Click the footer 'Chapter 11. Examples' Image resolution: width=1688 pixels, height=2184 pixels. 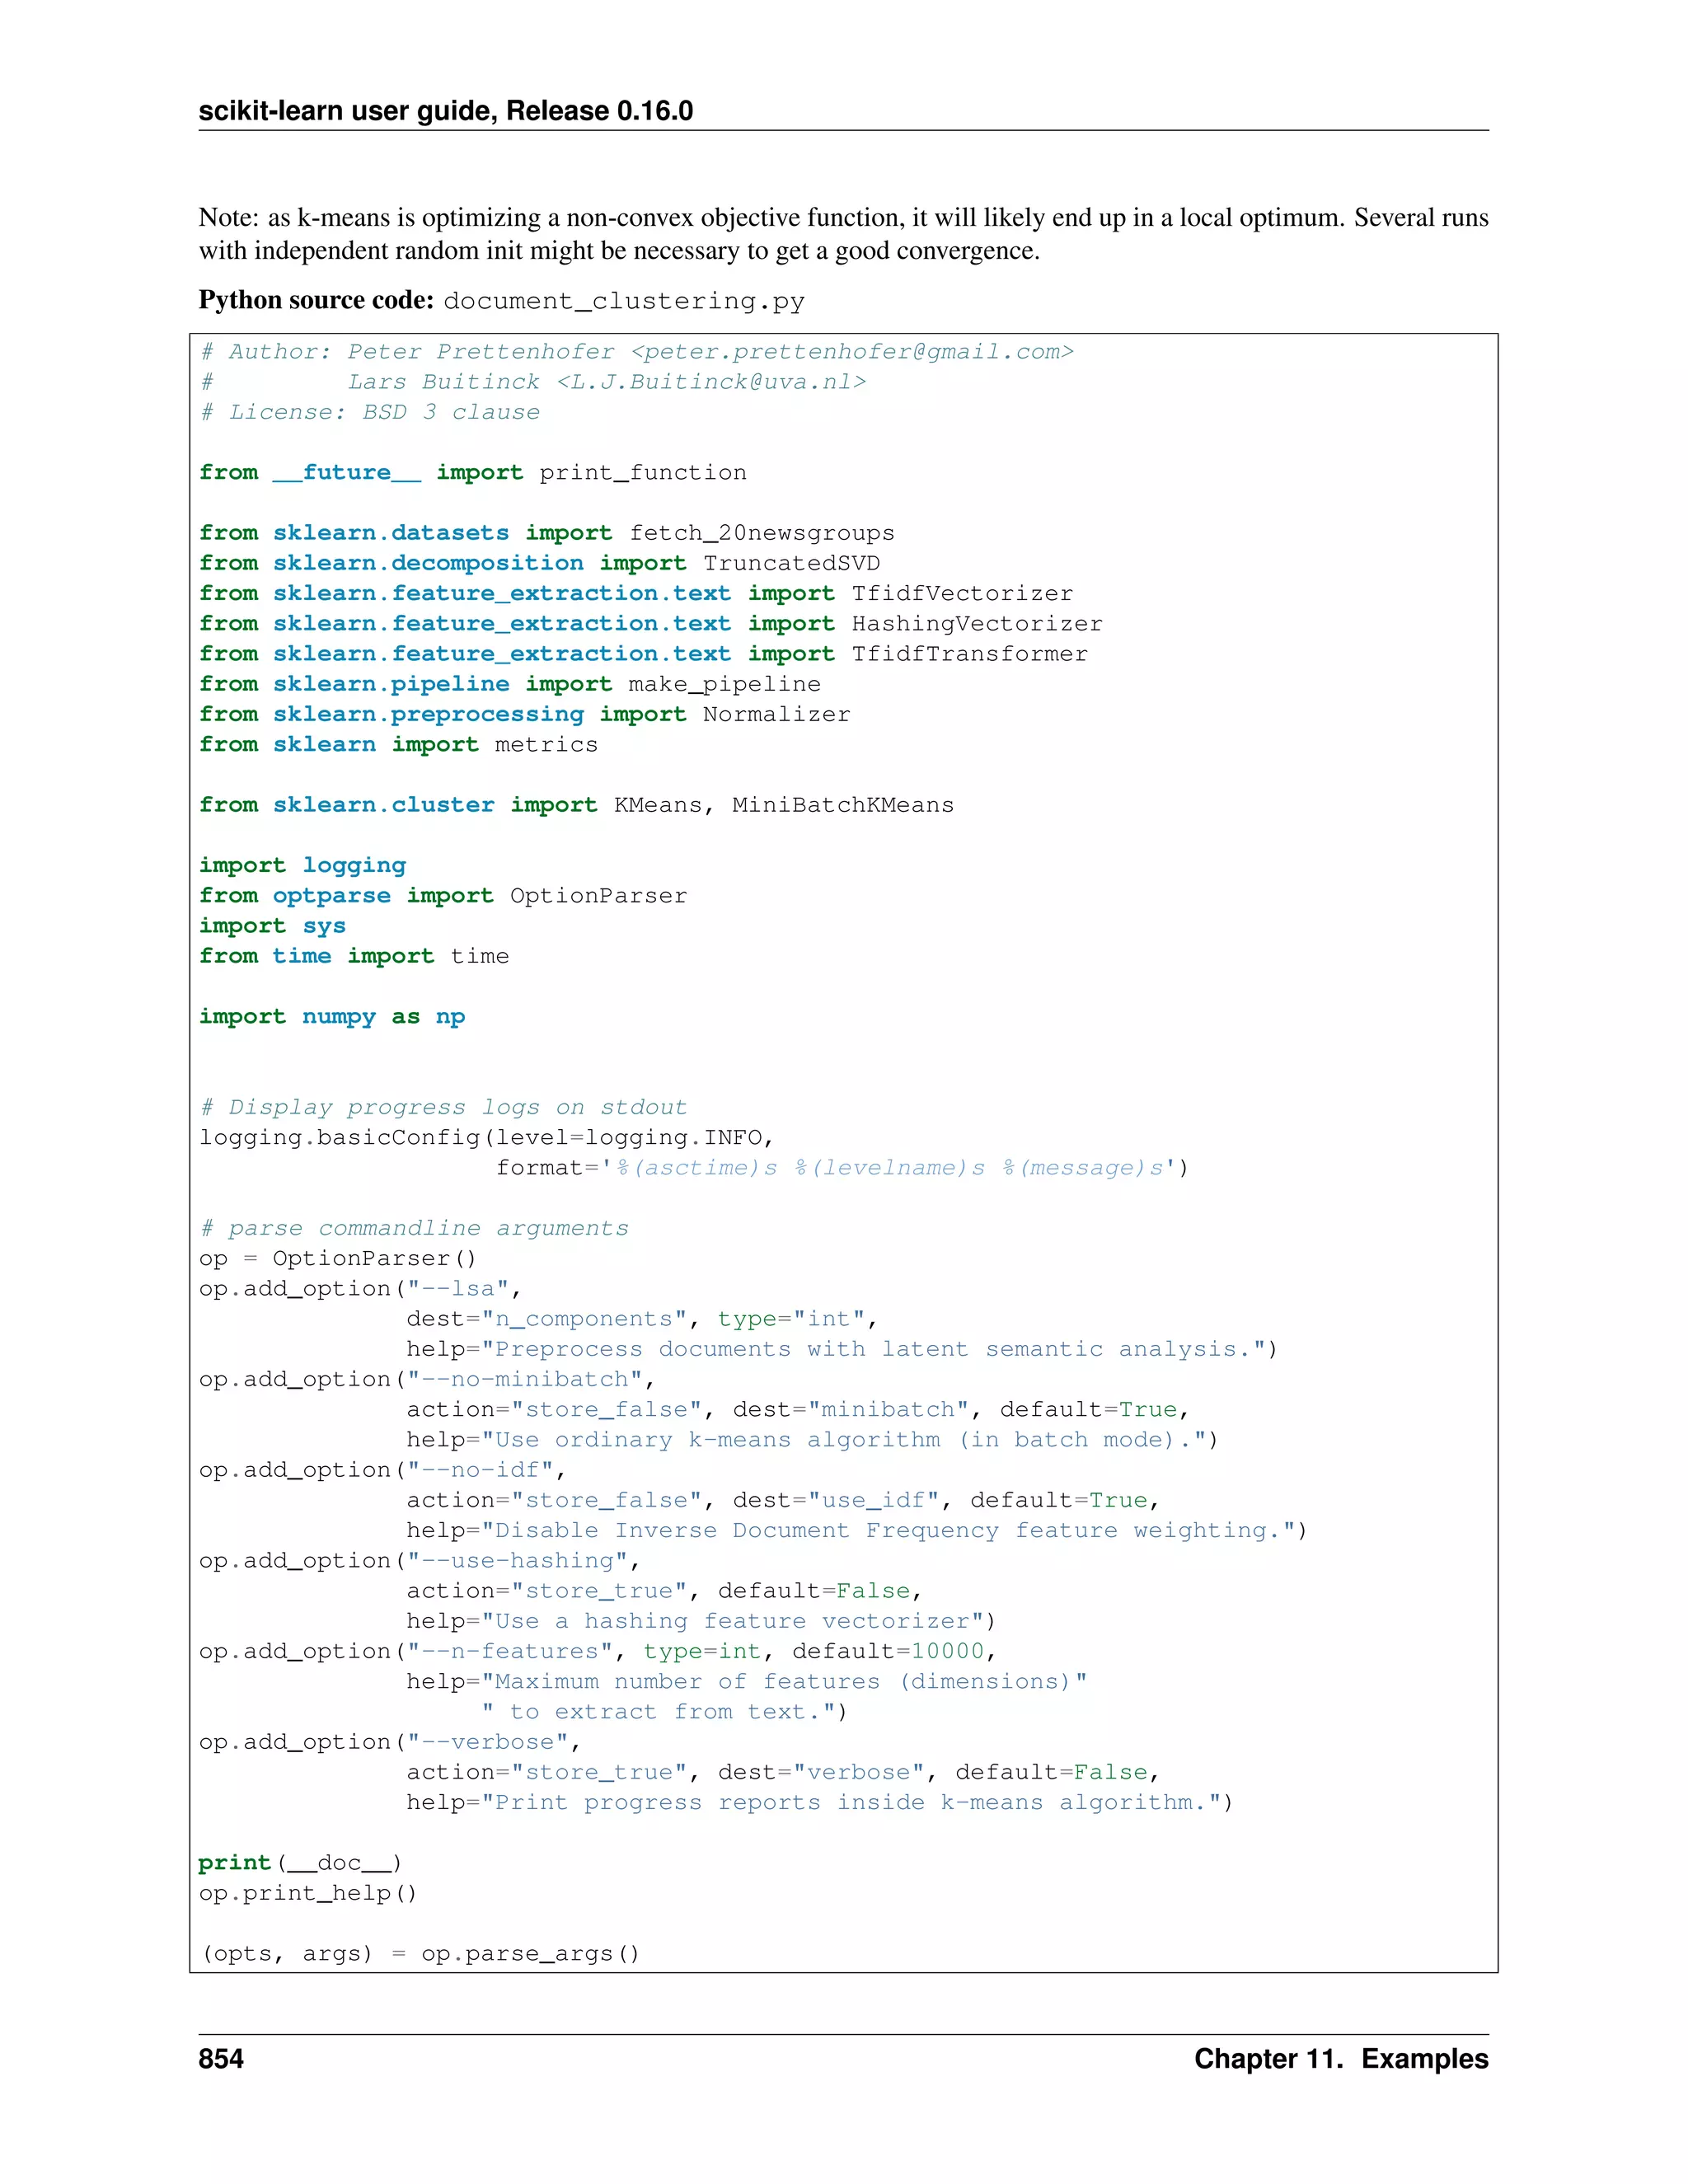pos(1341,2060)
